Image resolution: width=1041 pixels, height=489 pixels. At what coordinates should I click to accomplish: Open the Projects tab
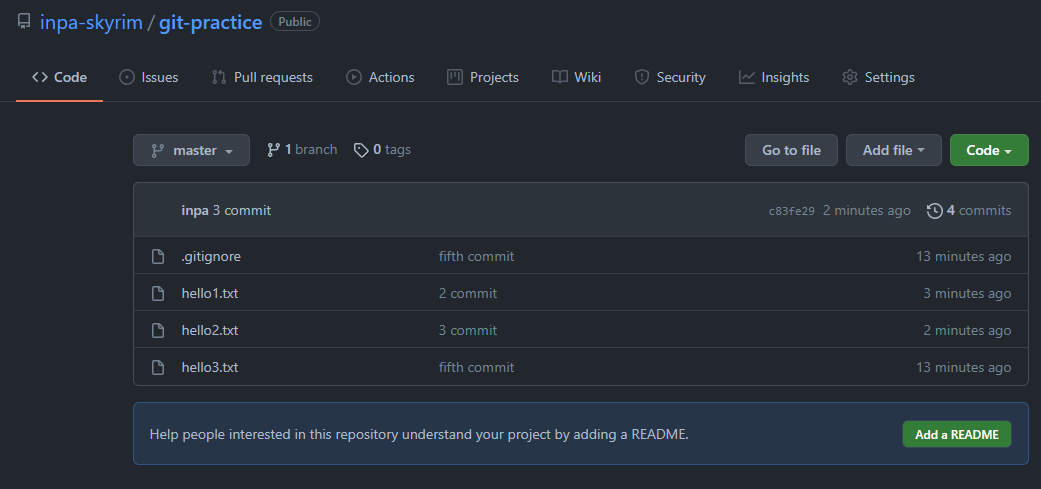point(483,77)
